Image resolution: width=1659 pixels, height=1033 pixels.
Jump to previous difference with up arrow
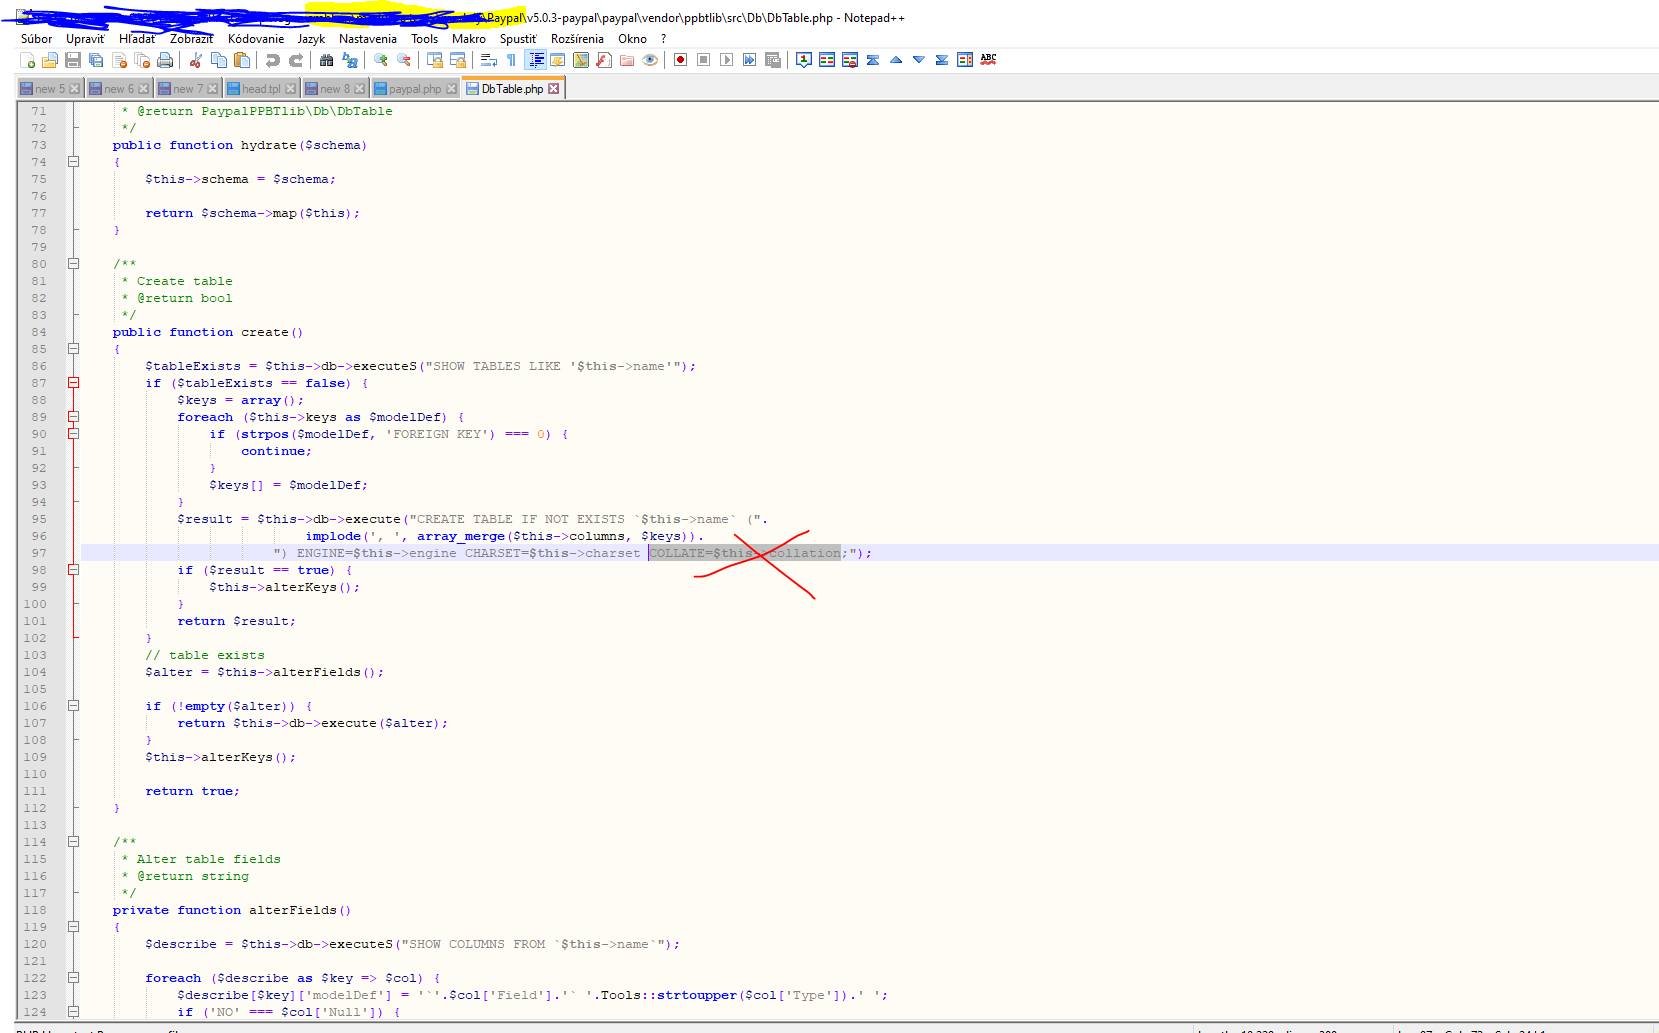tap(896, 60)
